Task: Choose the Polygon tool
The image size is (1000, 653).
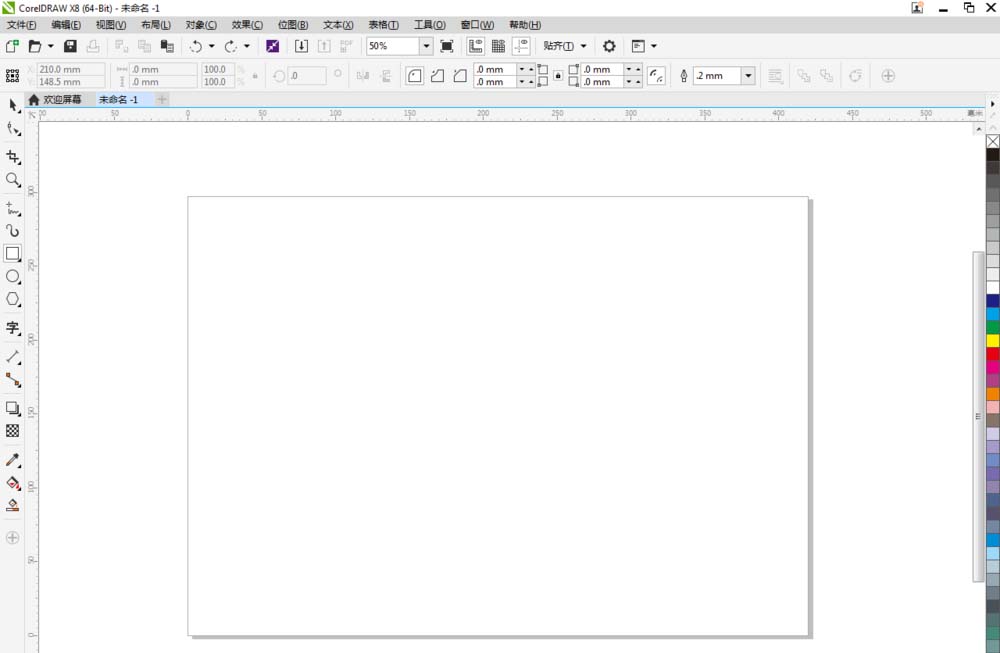Action: [13, 300]
